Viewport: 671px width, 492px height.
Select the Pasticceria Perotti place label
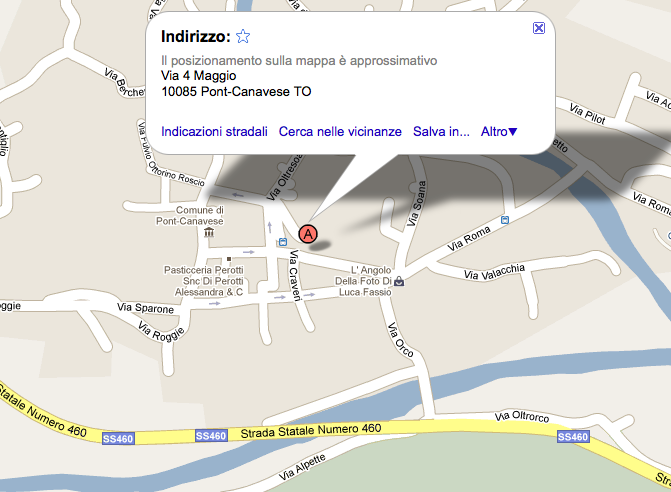tap(205, 281)
